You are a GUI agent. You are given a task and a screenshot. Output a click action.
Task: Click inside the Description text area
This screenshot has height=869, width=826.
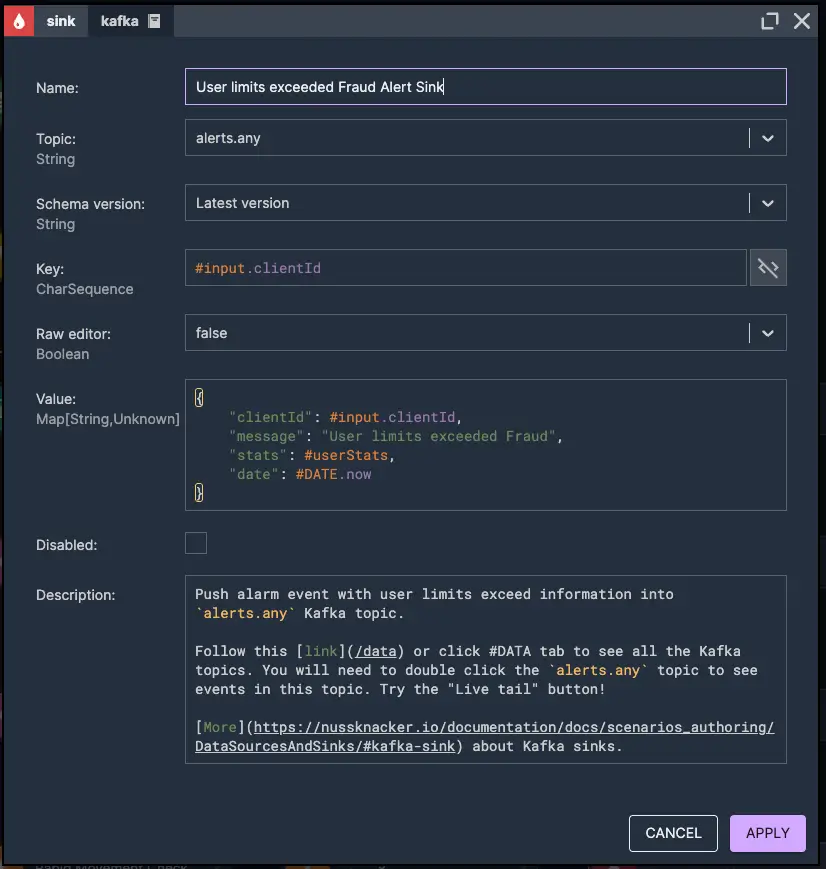[486, 669]
